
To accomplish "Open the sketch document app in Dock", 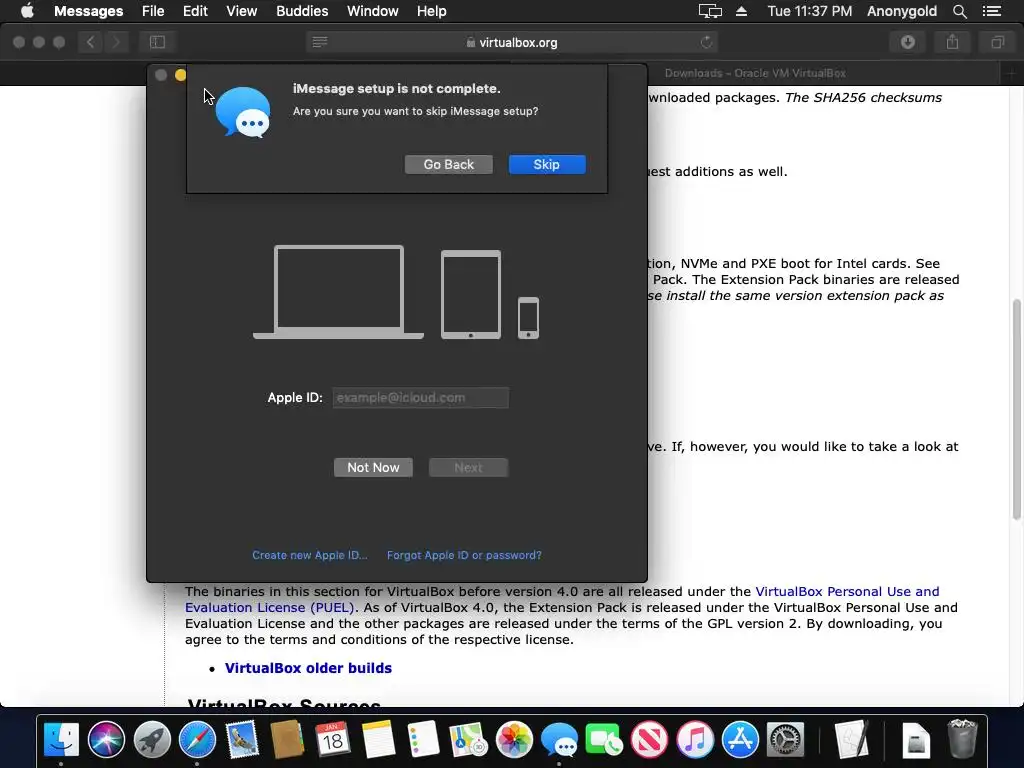I will (852, 739).
